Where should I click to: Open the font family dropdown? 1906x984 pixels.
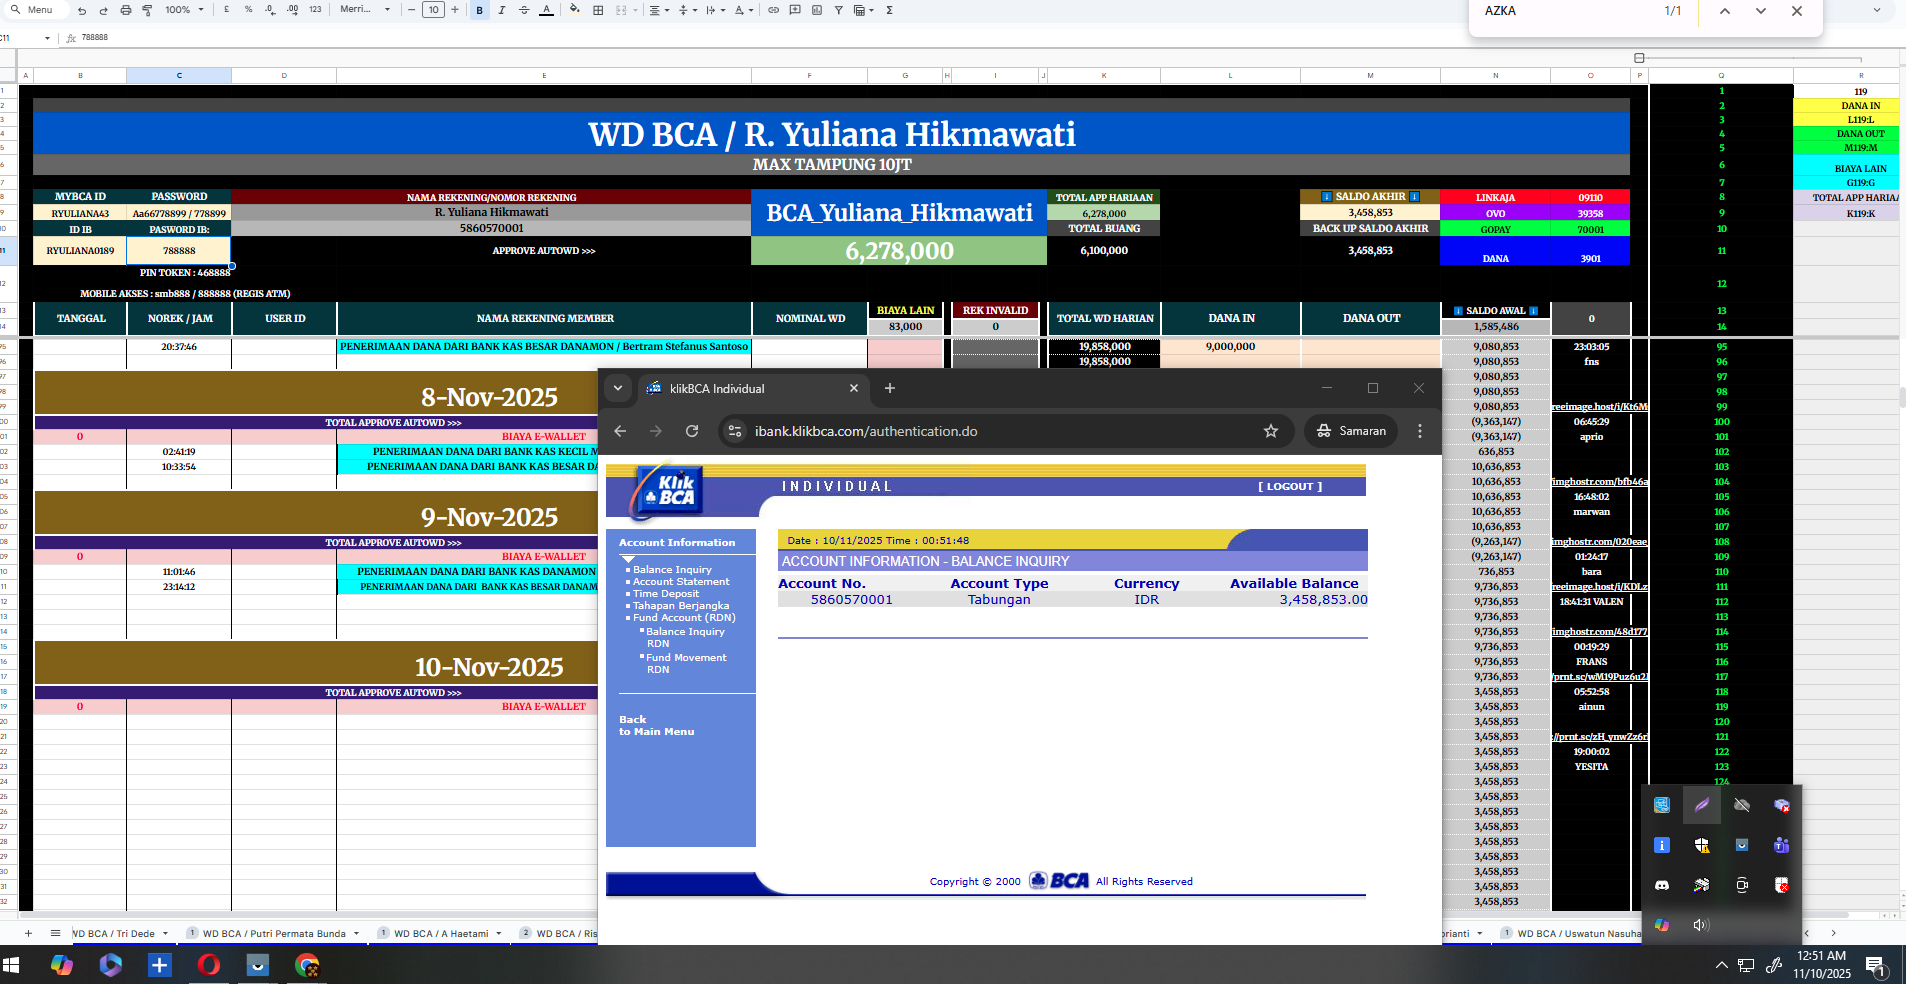click(365, 10)
